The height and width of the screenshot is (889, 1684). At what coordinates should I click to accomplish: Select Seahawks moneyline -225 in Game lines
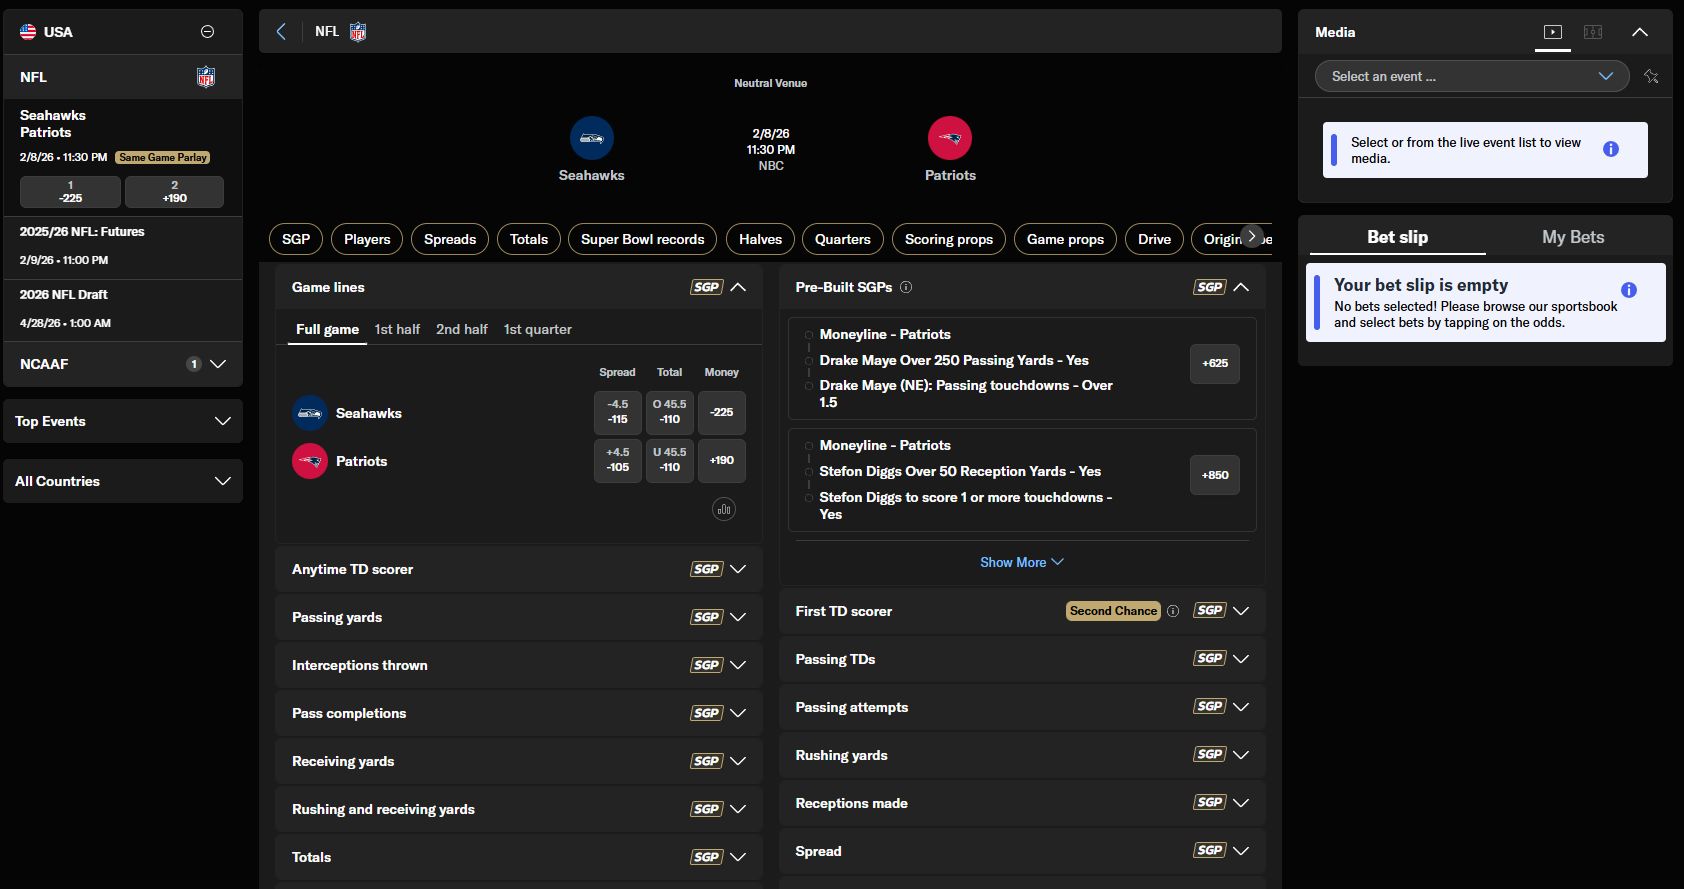[722, 412]
